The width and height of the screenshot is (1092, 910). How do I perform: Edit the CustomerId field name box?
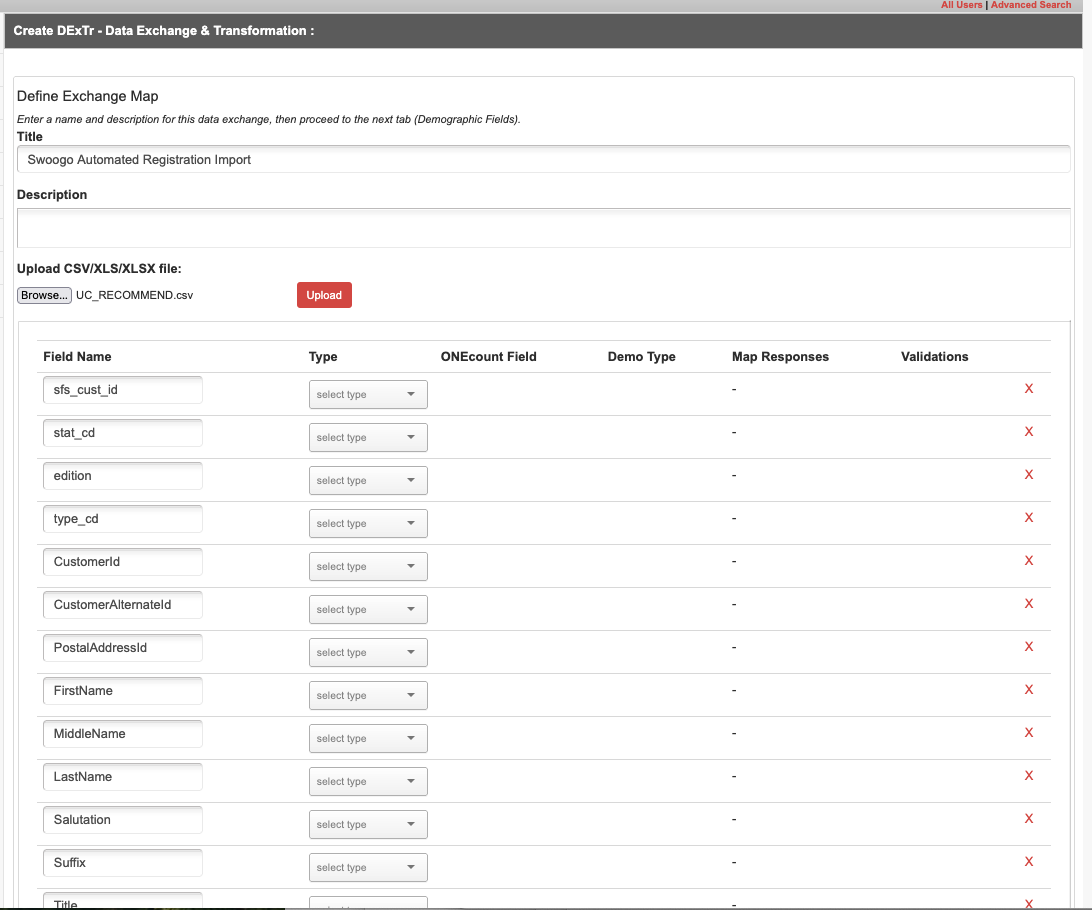[x=123, y=562]
